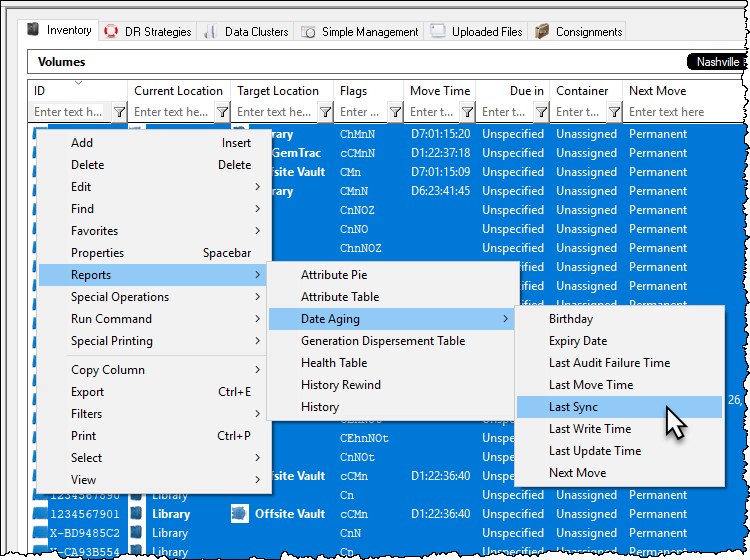The width and height of the screenshot is (750, 560).
Task: Choose Birthday date aging report
Action: (619, 318)
